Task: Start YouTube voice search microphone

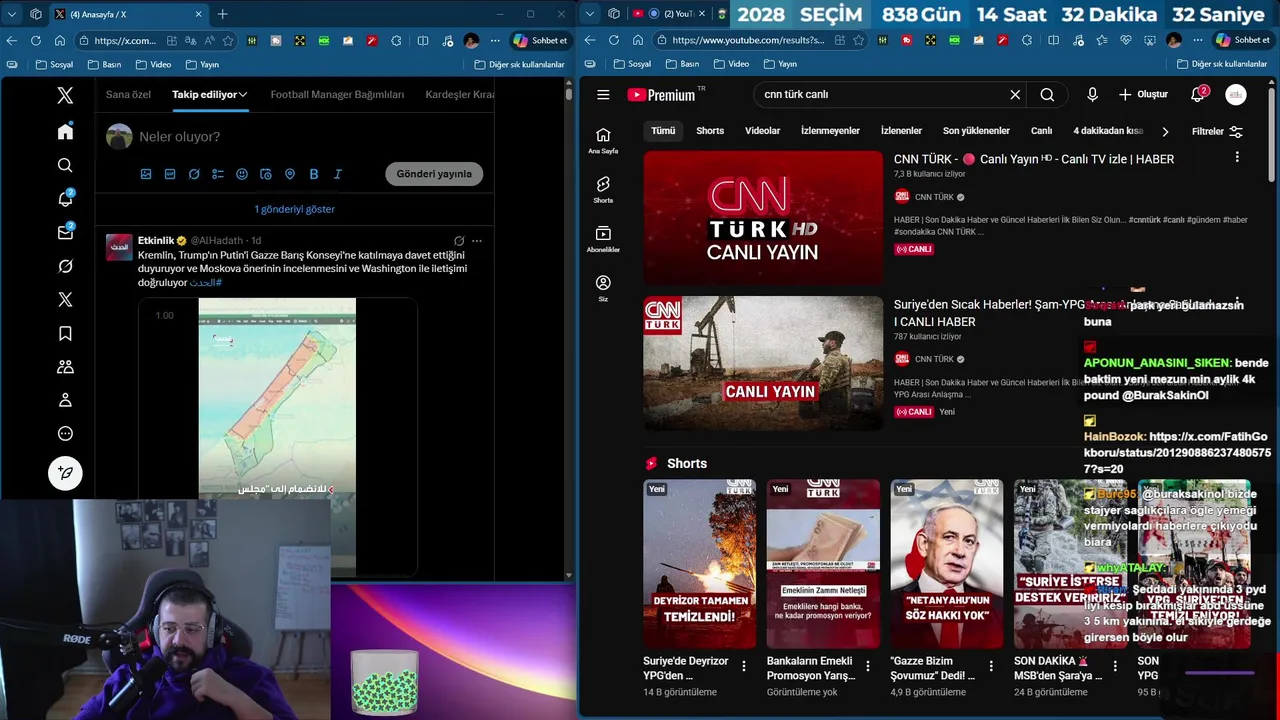Action: click(x=1092, y=95)
